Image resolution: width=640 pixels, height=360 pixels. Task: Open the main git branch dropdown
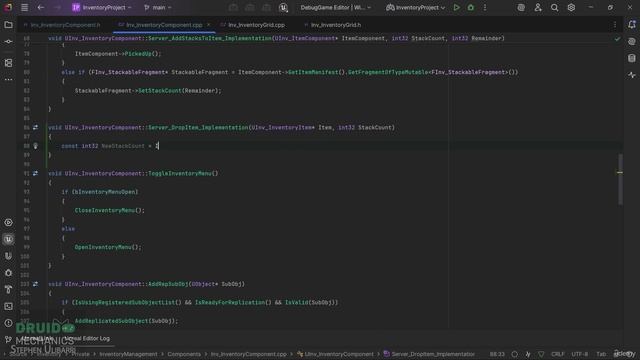158,7
